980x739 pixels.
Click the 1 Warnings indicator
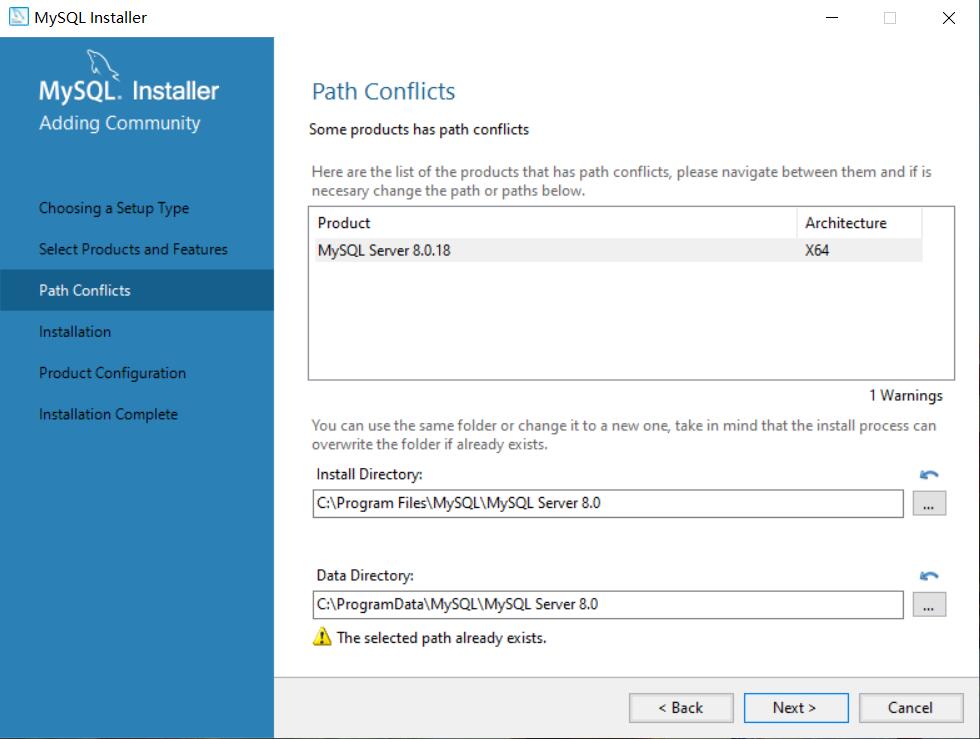(905, 395)
